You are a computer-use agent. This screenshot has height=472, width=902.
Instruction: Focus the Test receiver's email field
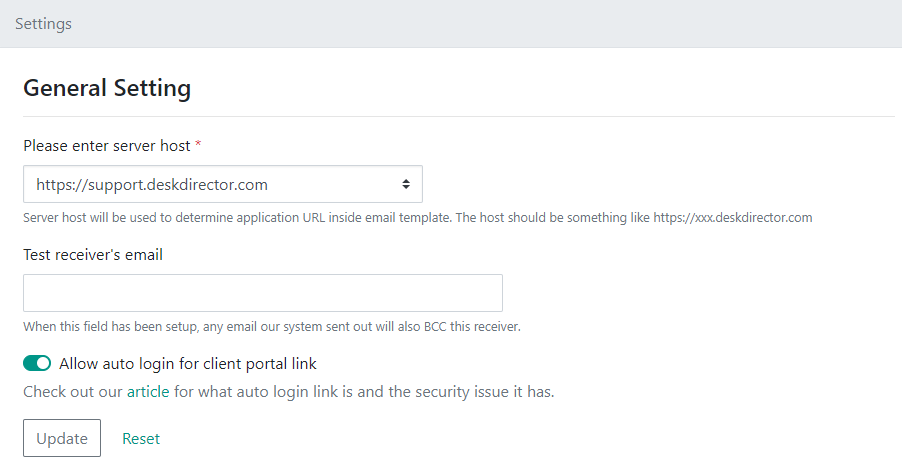[263, 293]
